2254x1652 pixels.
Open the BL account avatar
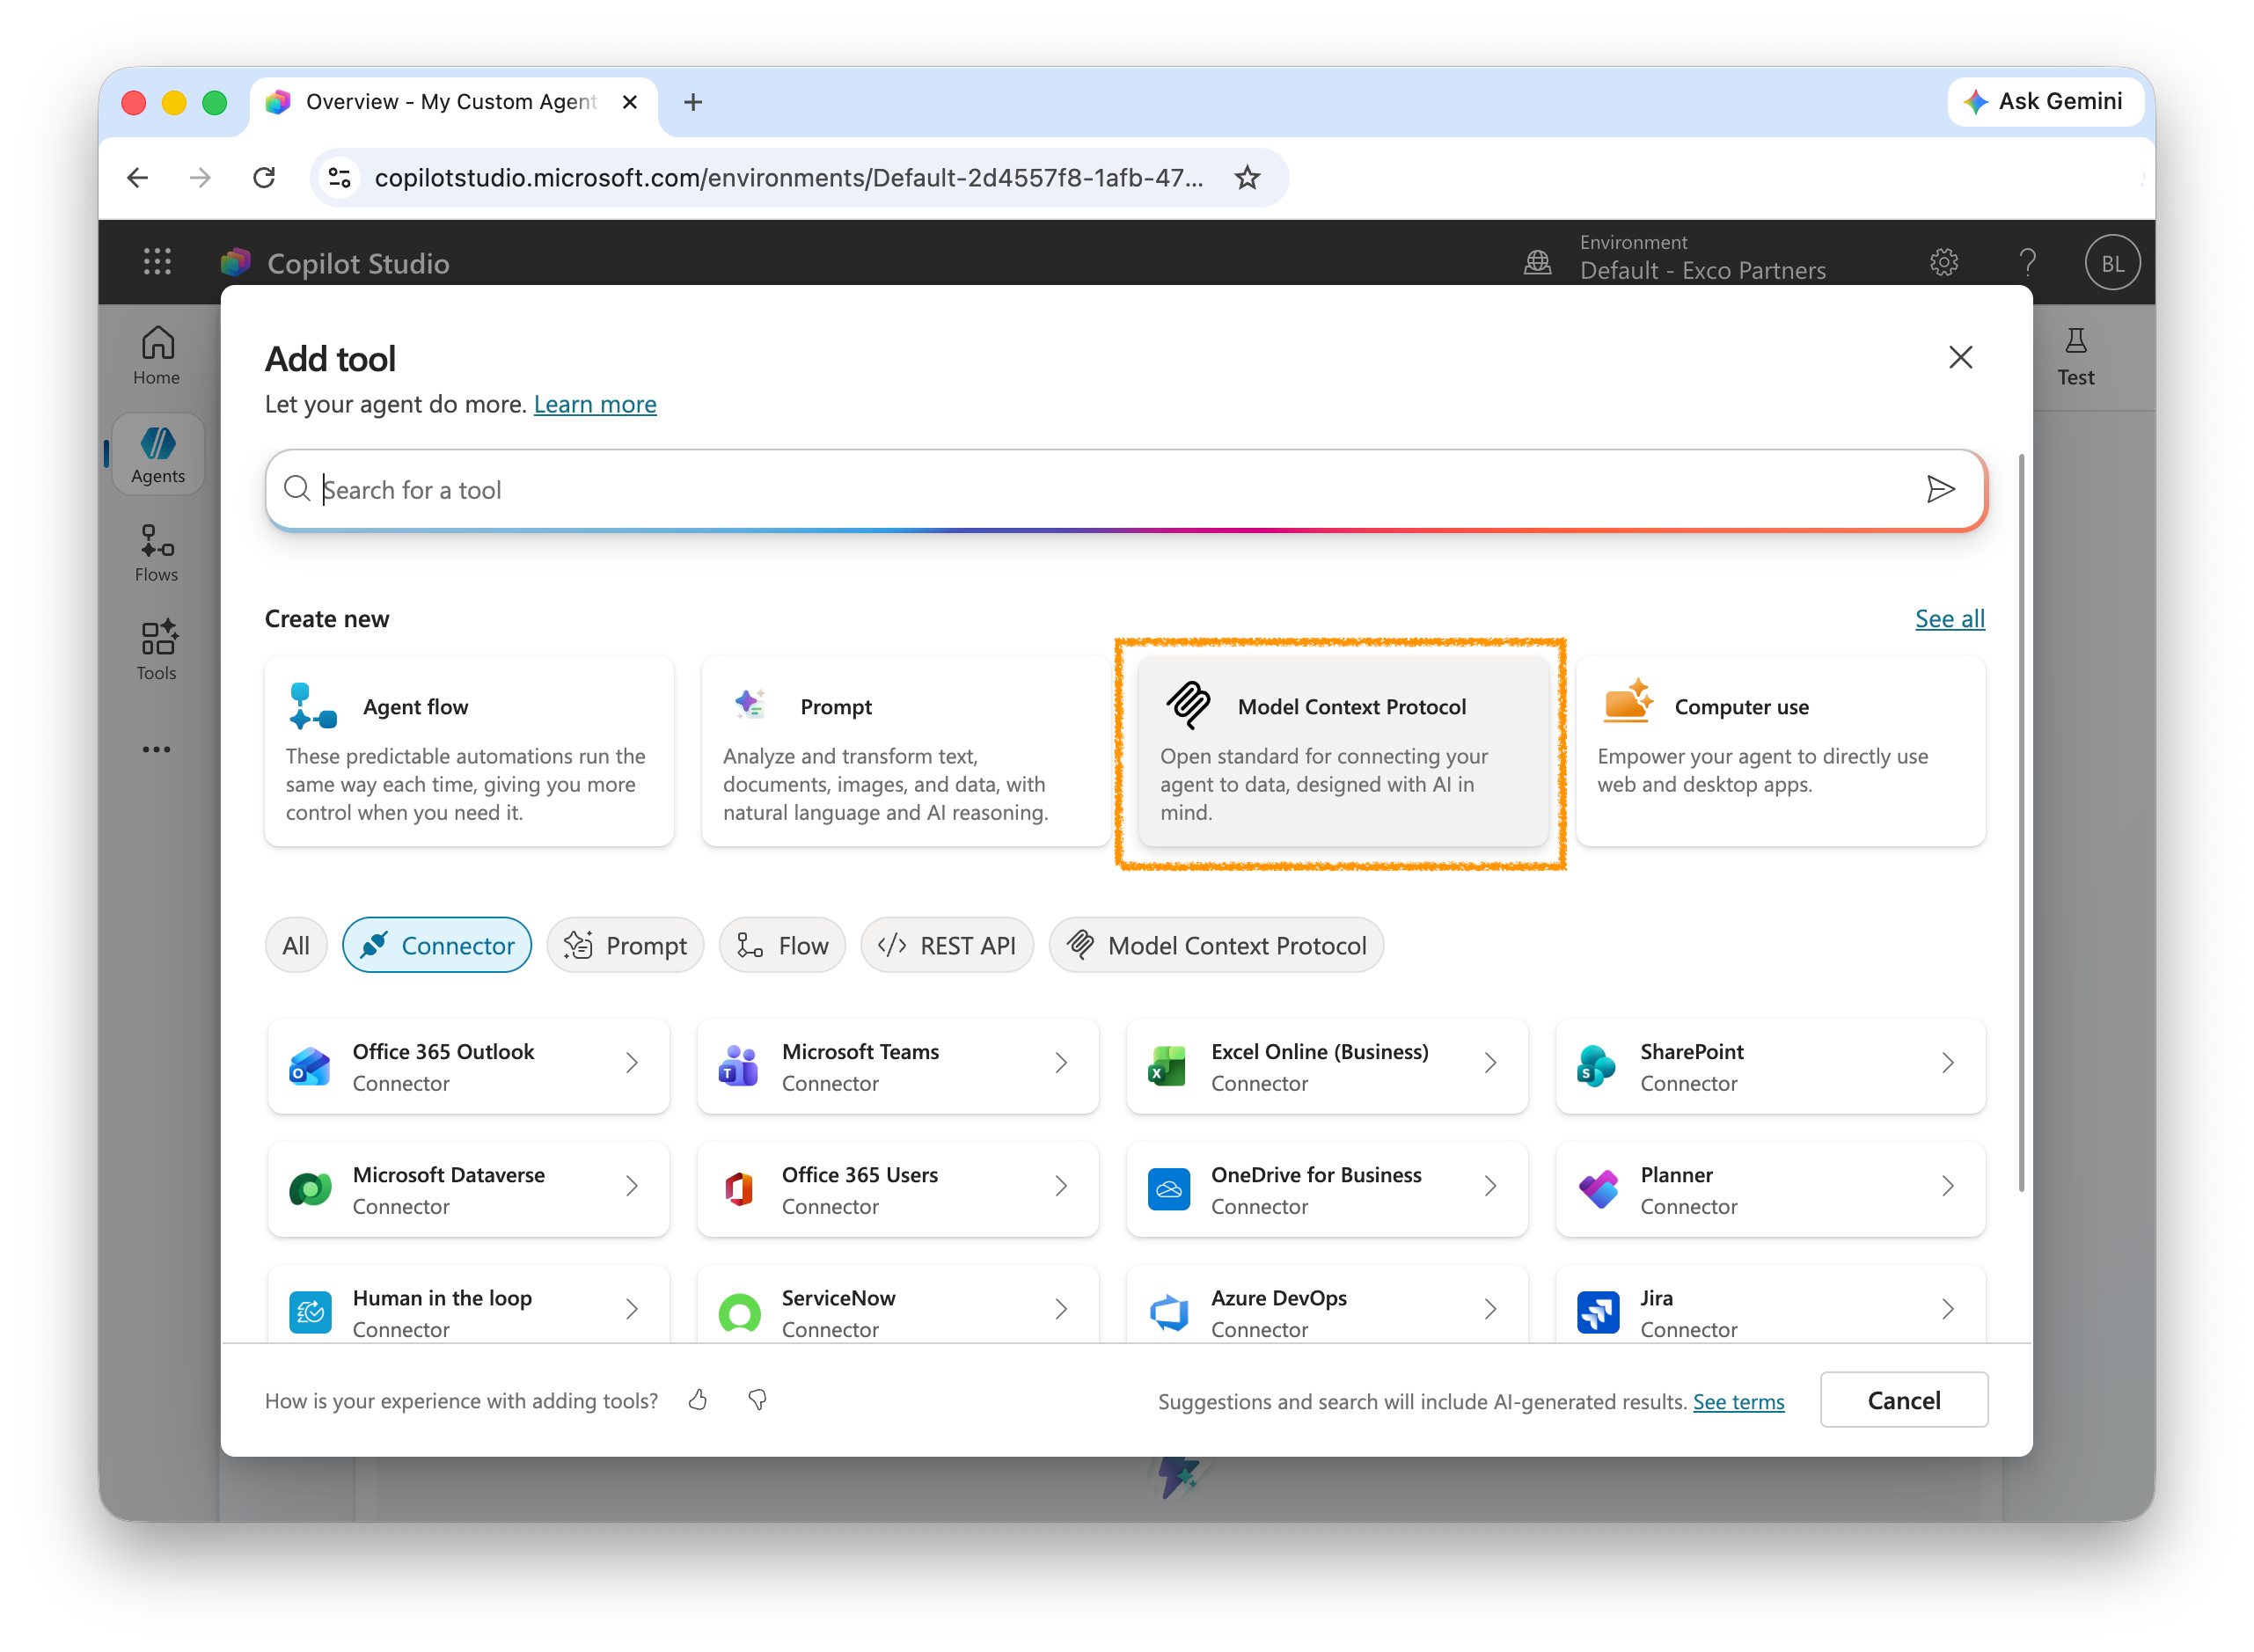coord(2112,262)
